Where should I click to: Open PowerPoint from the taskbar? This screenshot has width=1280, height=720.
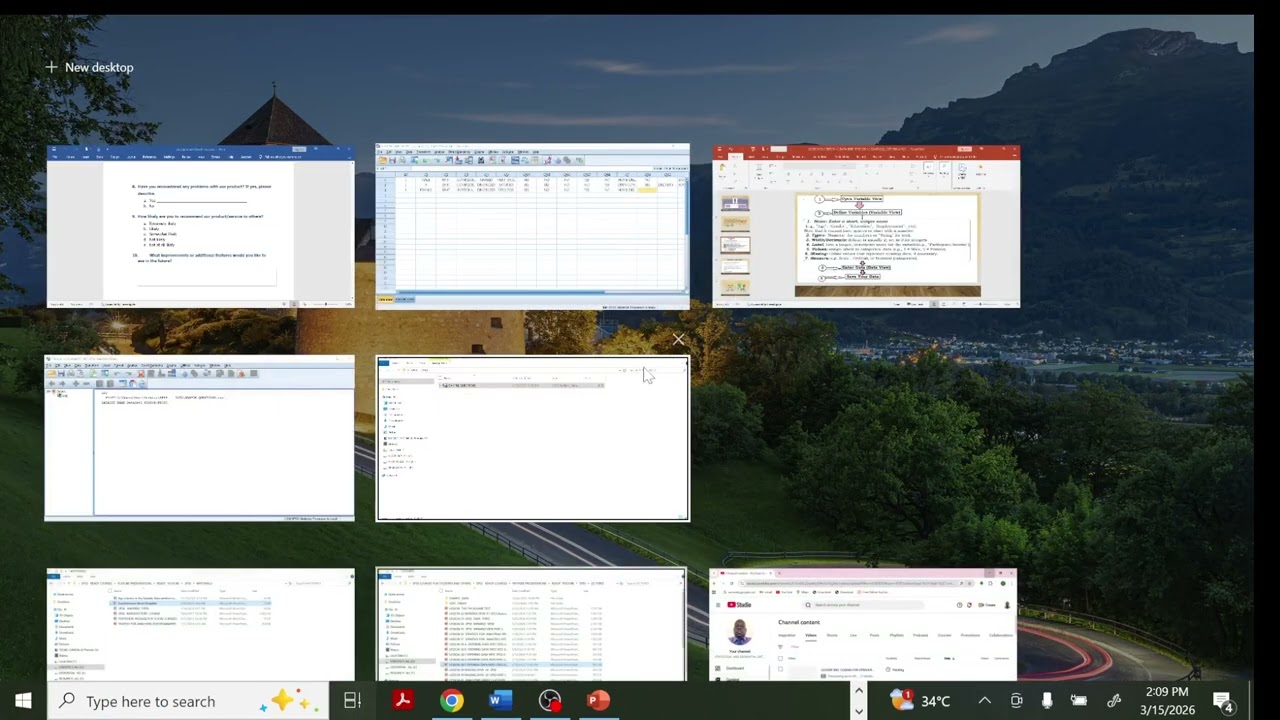[598, 701]
